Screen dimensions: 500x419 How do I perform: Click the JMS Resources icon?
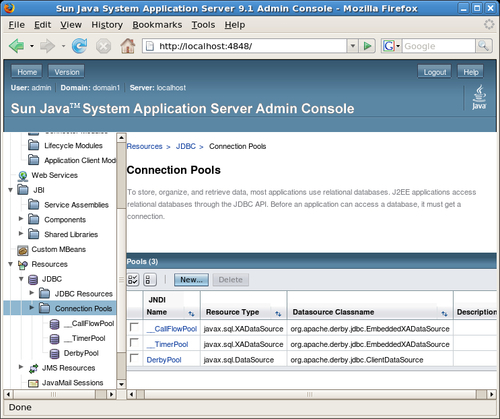pos(33,368)
